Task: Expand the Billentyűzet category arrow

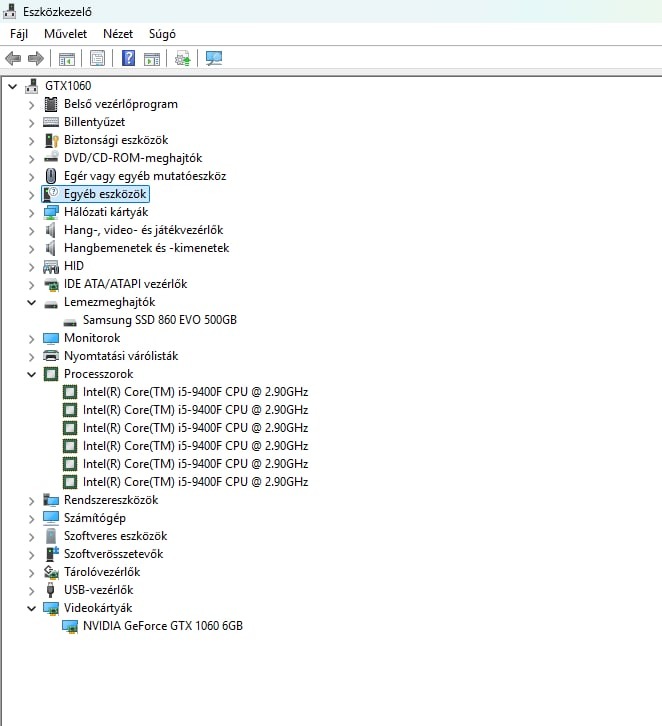Action: coord(31,123)
